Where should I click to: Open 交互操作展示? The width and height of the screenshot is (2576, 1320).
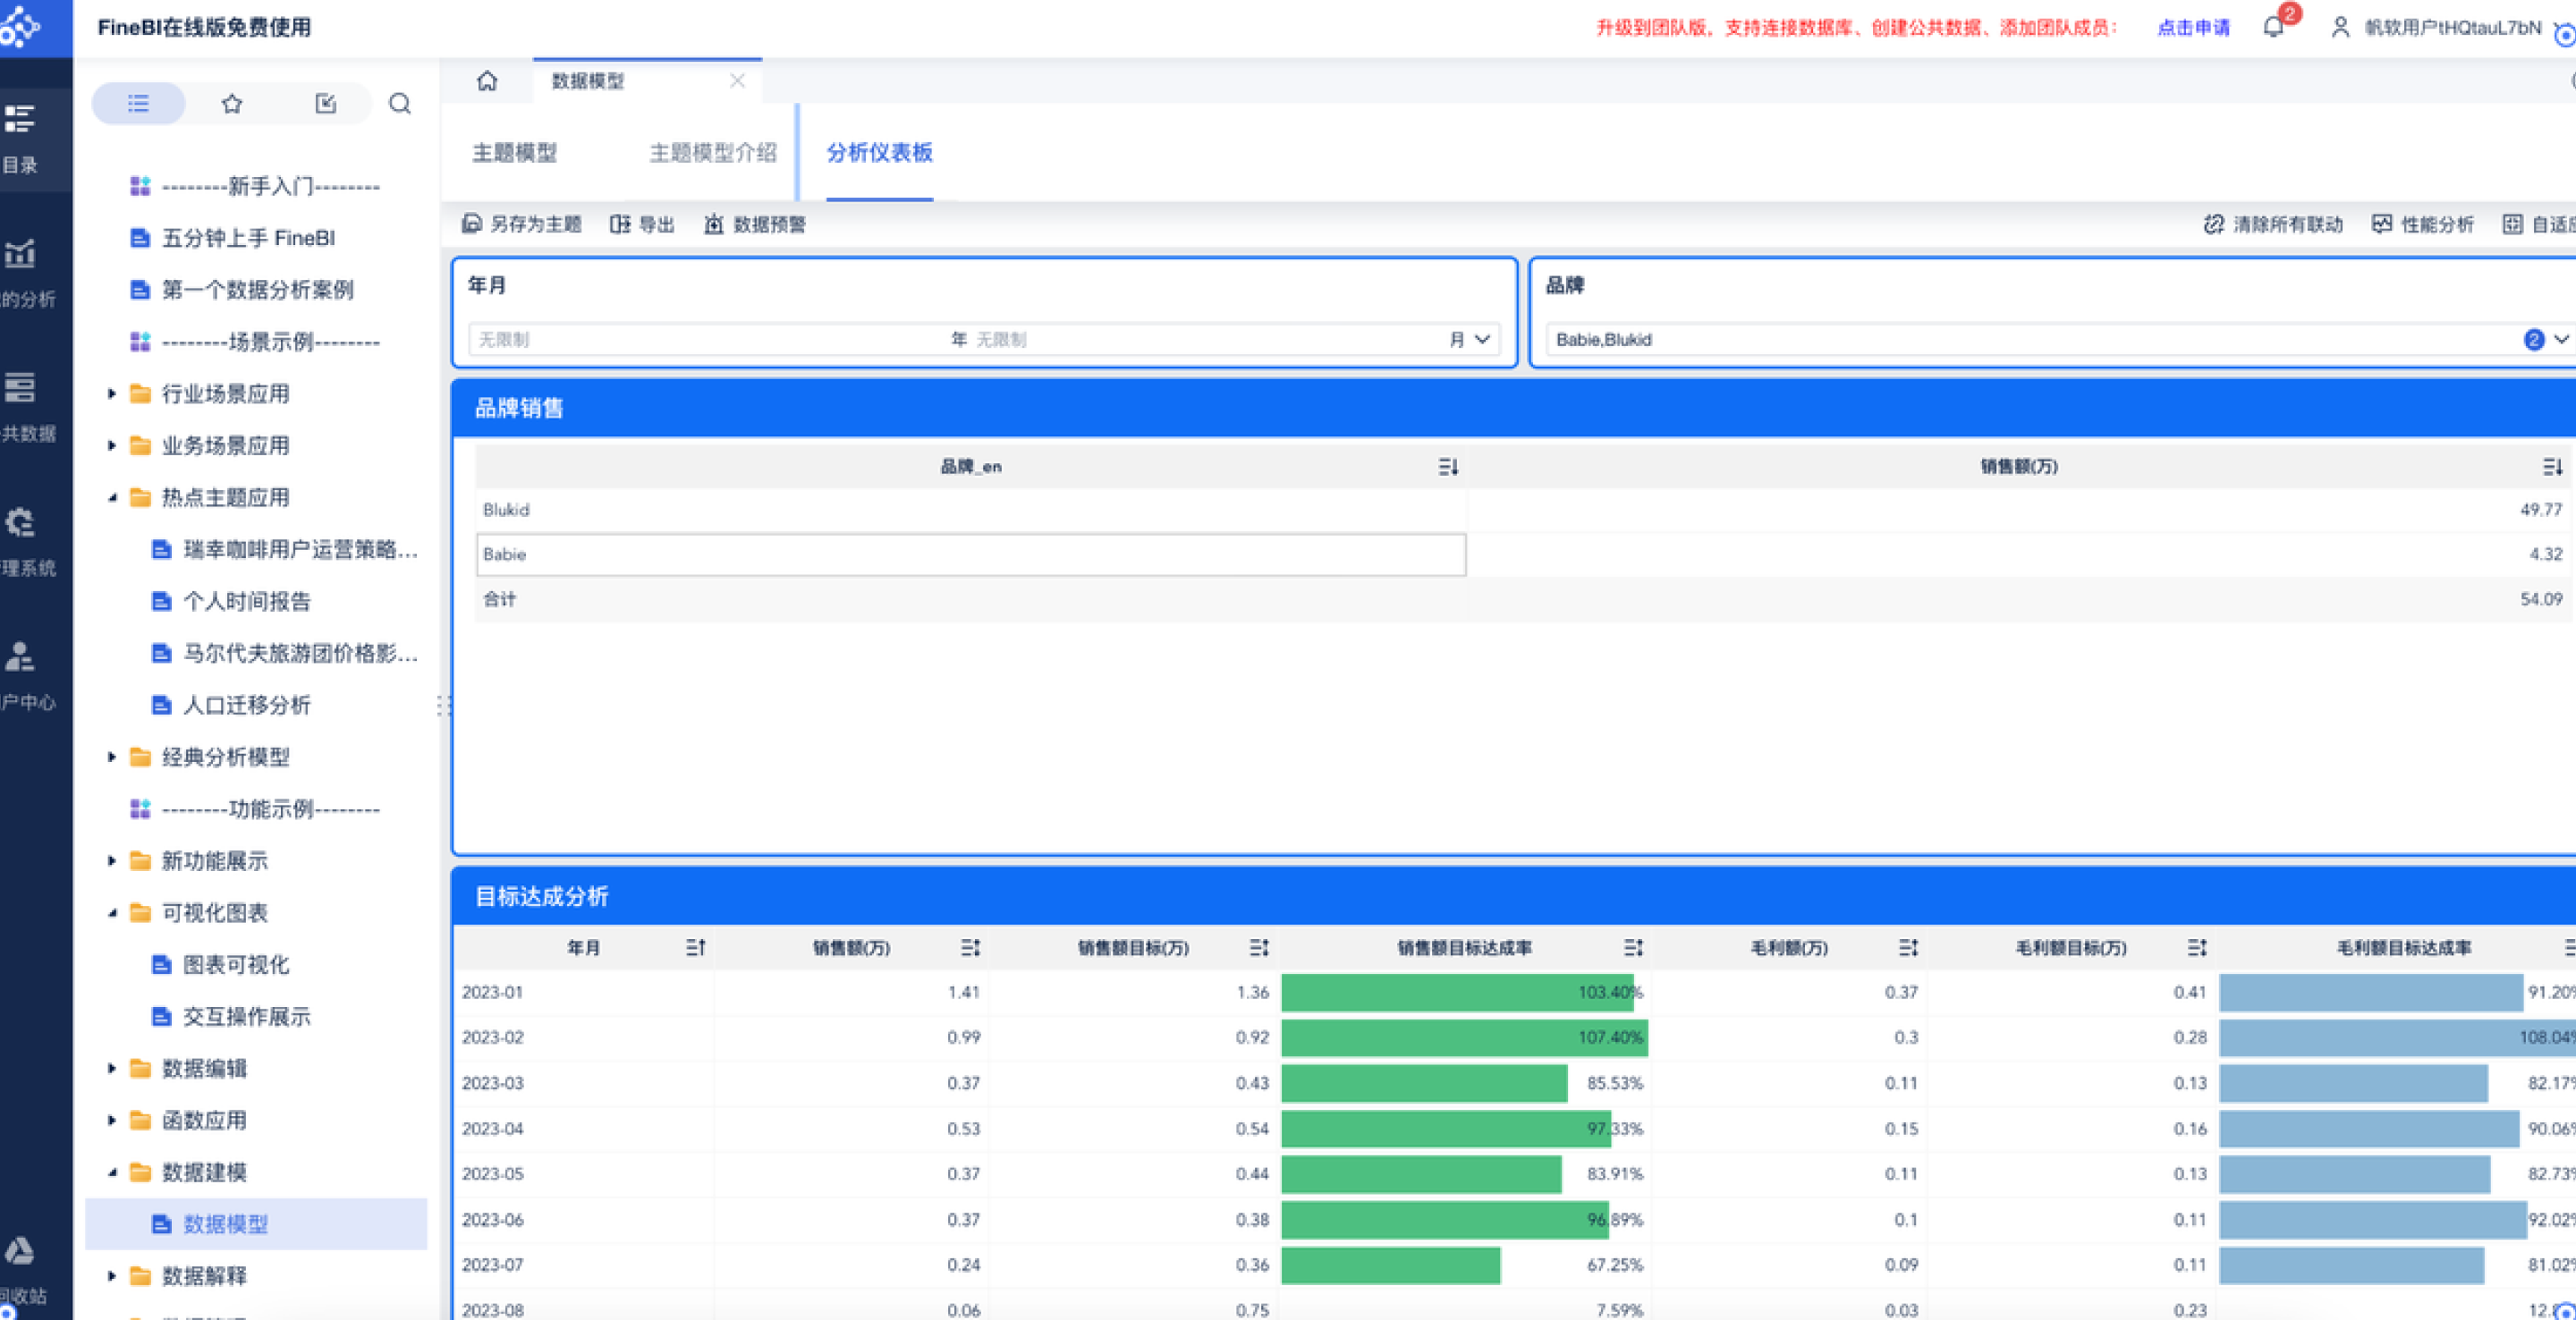point(247,1016)
